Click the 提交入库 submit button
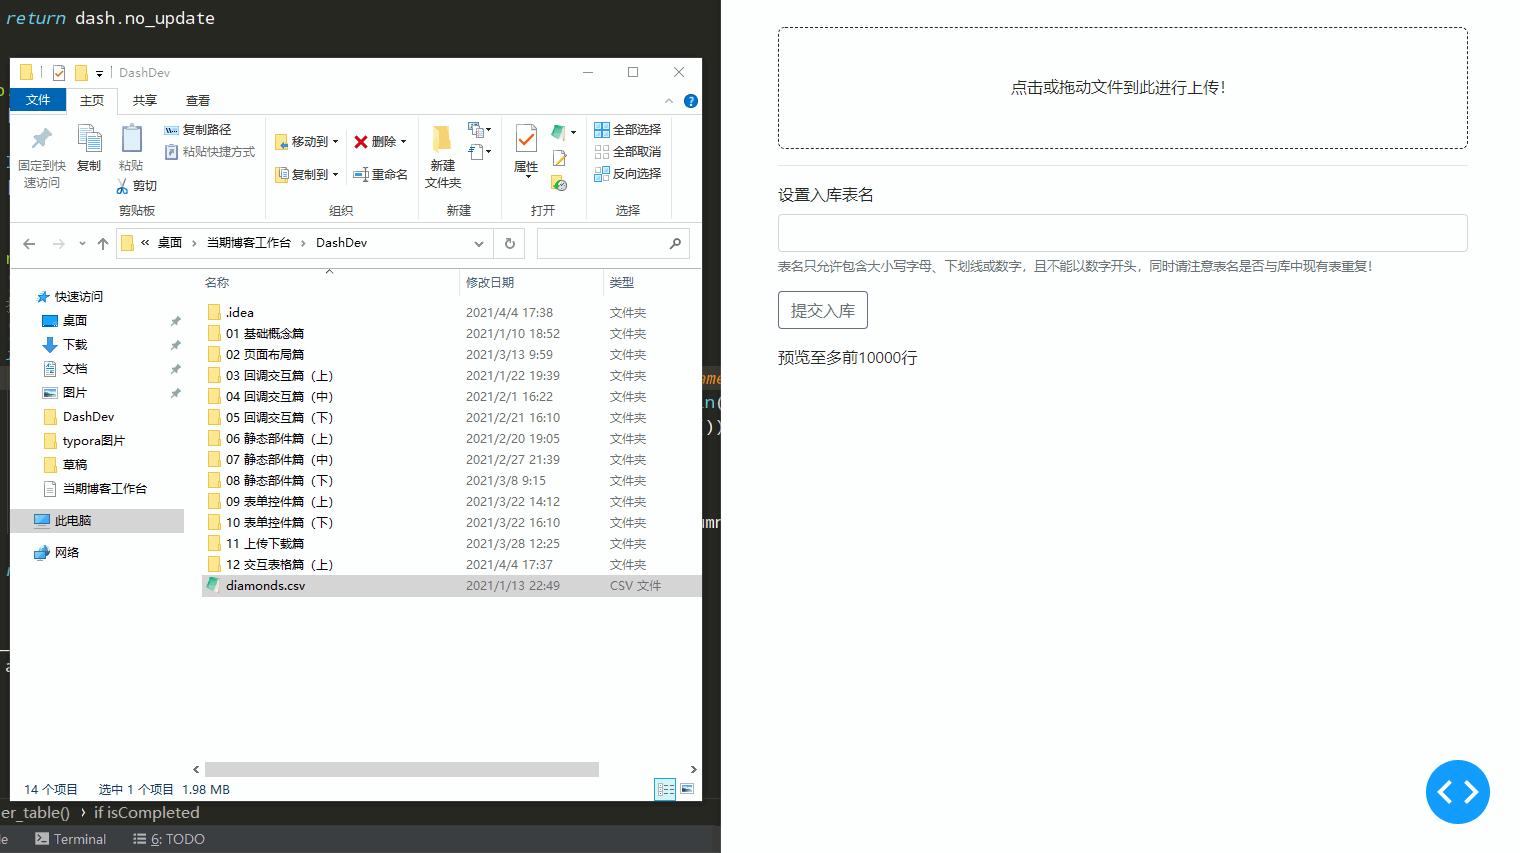The image size is (1520, 853). coord(823,310)
